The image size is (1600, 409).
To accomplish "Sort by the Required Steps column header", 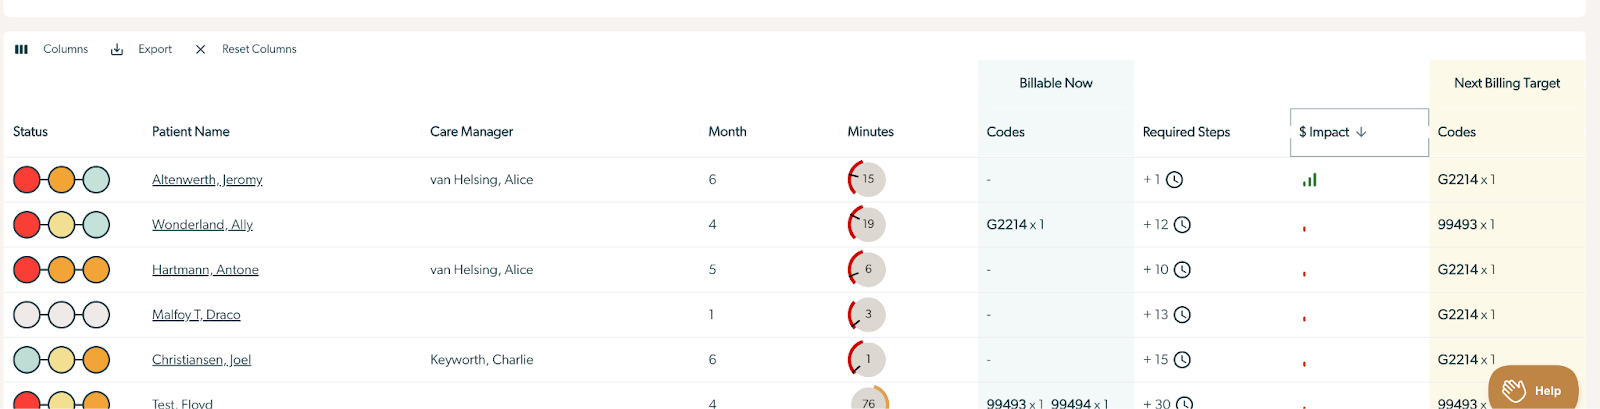I will pyautogui.click(x=1186, y=132).
